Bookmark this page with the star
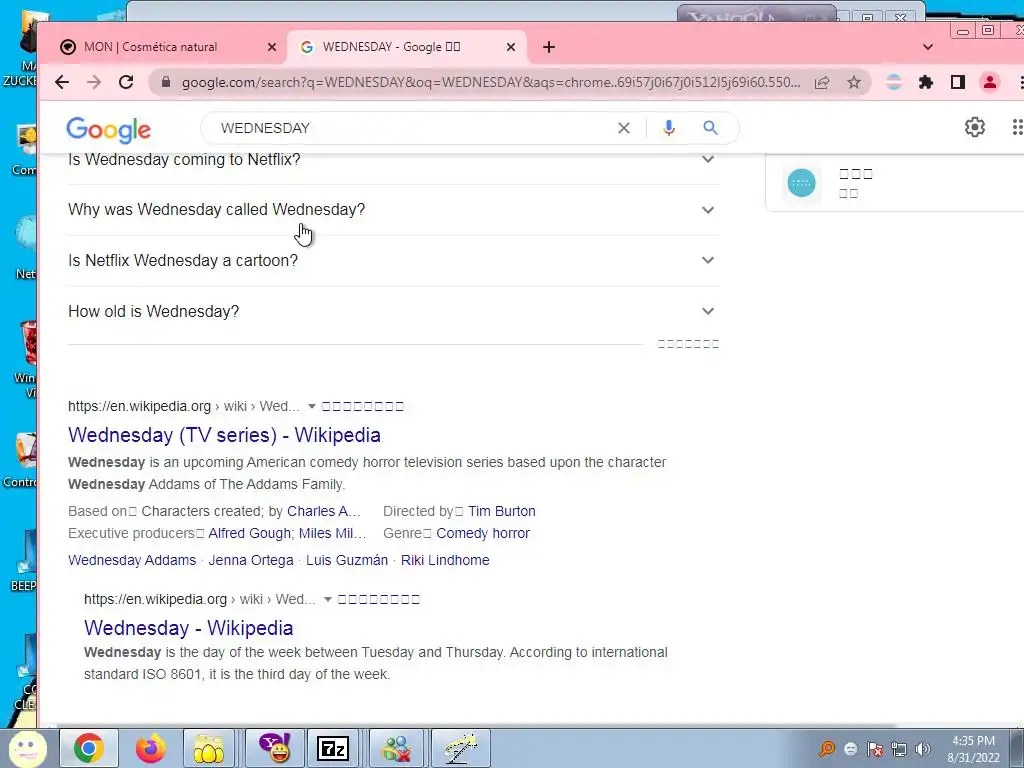The image size is (1024, 768). coord(854,82)
